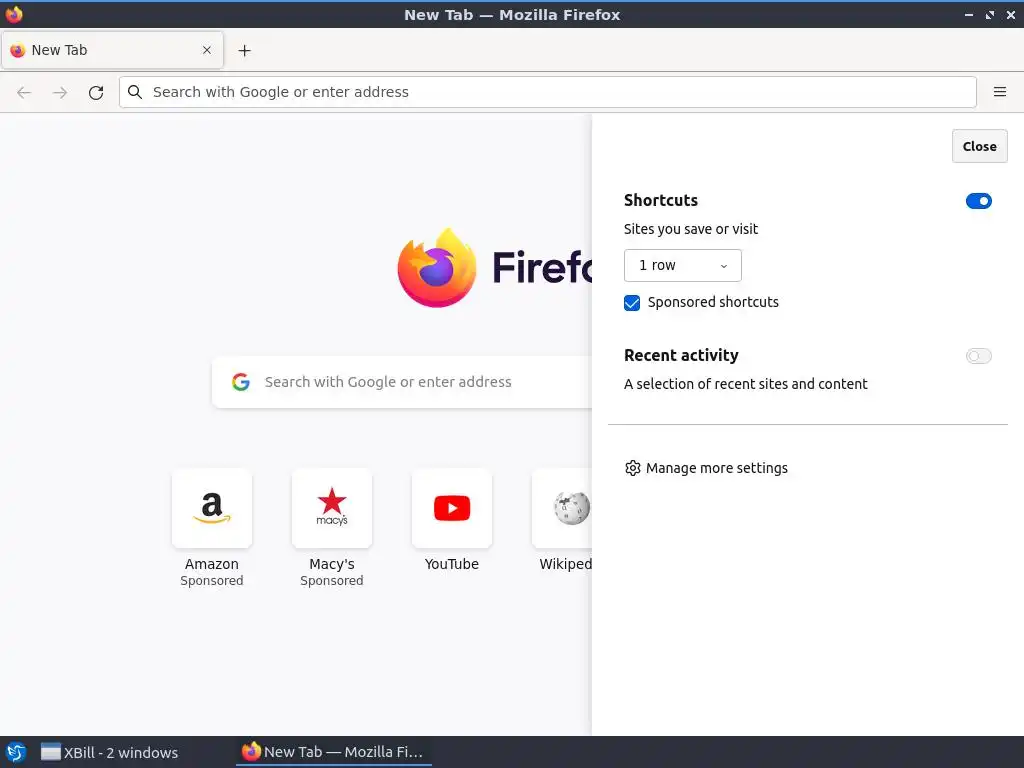1024x768 pixels.
Task: Reload the current page
Action: pyautogui.click(x=96, y=92)
